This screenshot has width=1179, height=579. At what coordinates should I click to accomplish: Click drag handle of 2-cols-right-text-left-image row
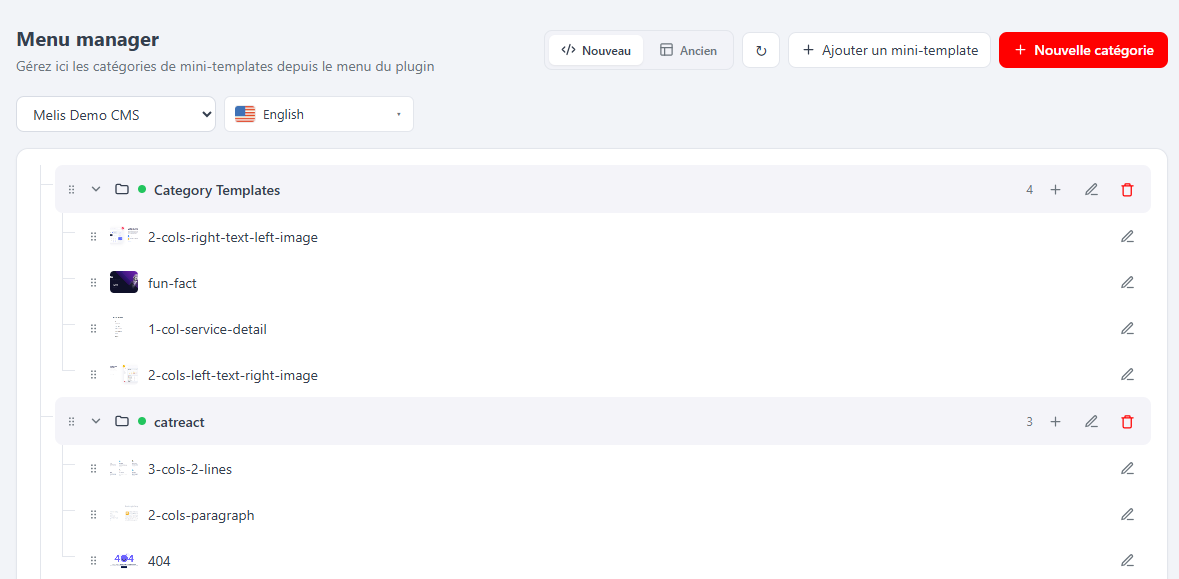pyautogui.click(x=93, y=237)
